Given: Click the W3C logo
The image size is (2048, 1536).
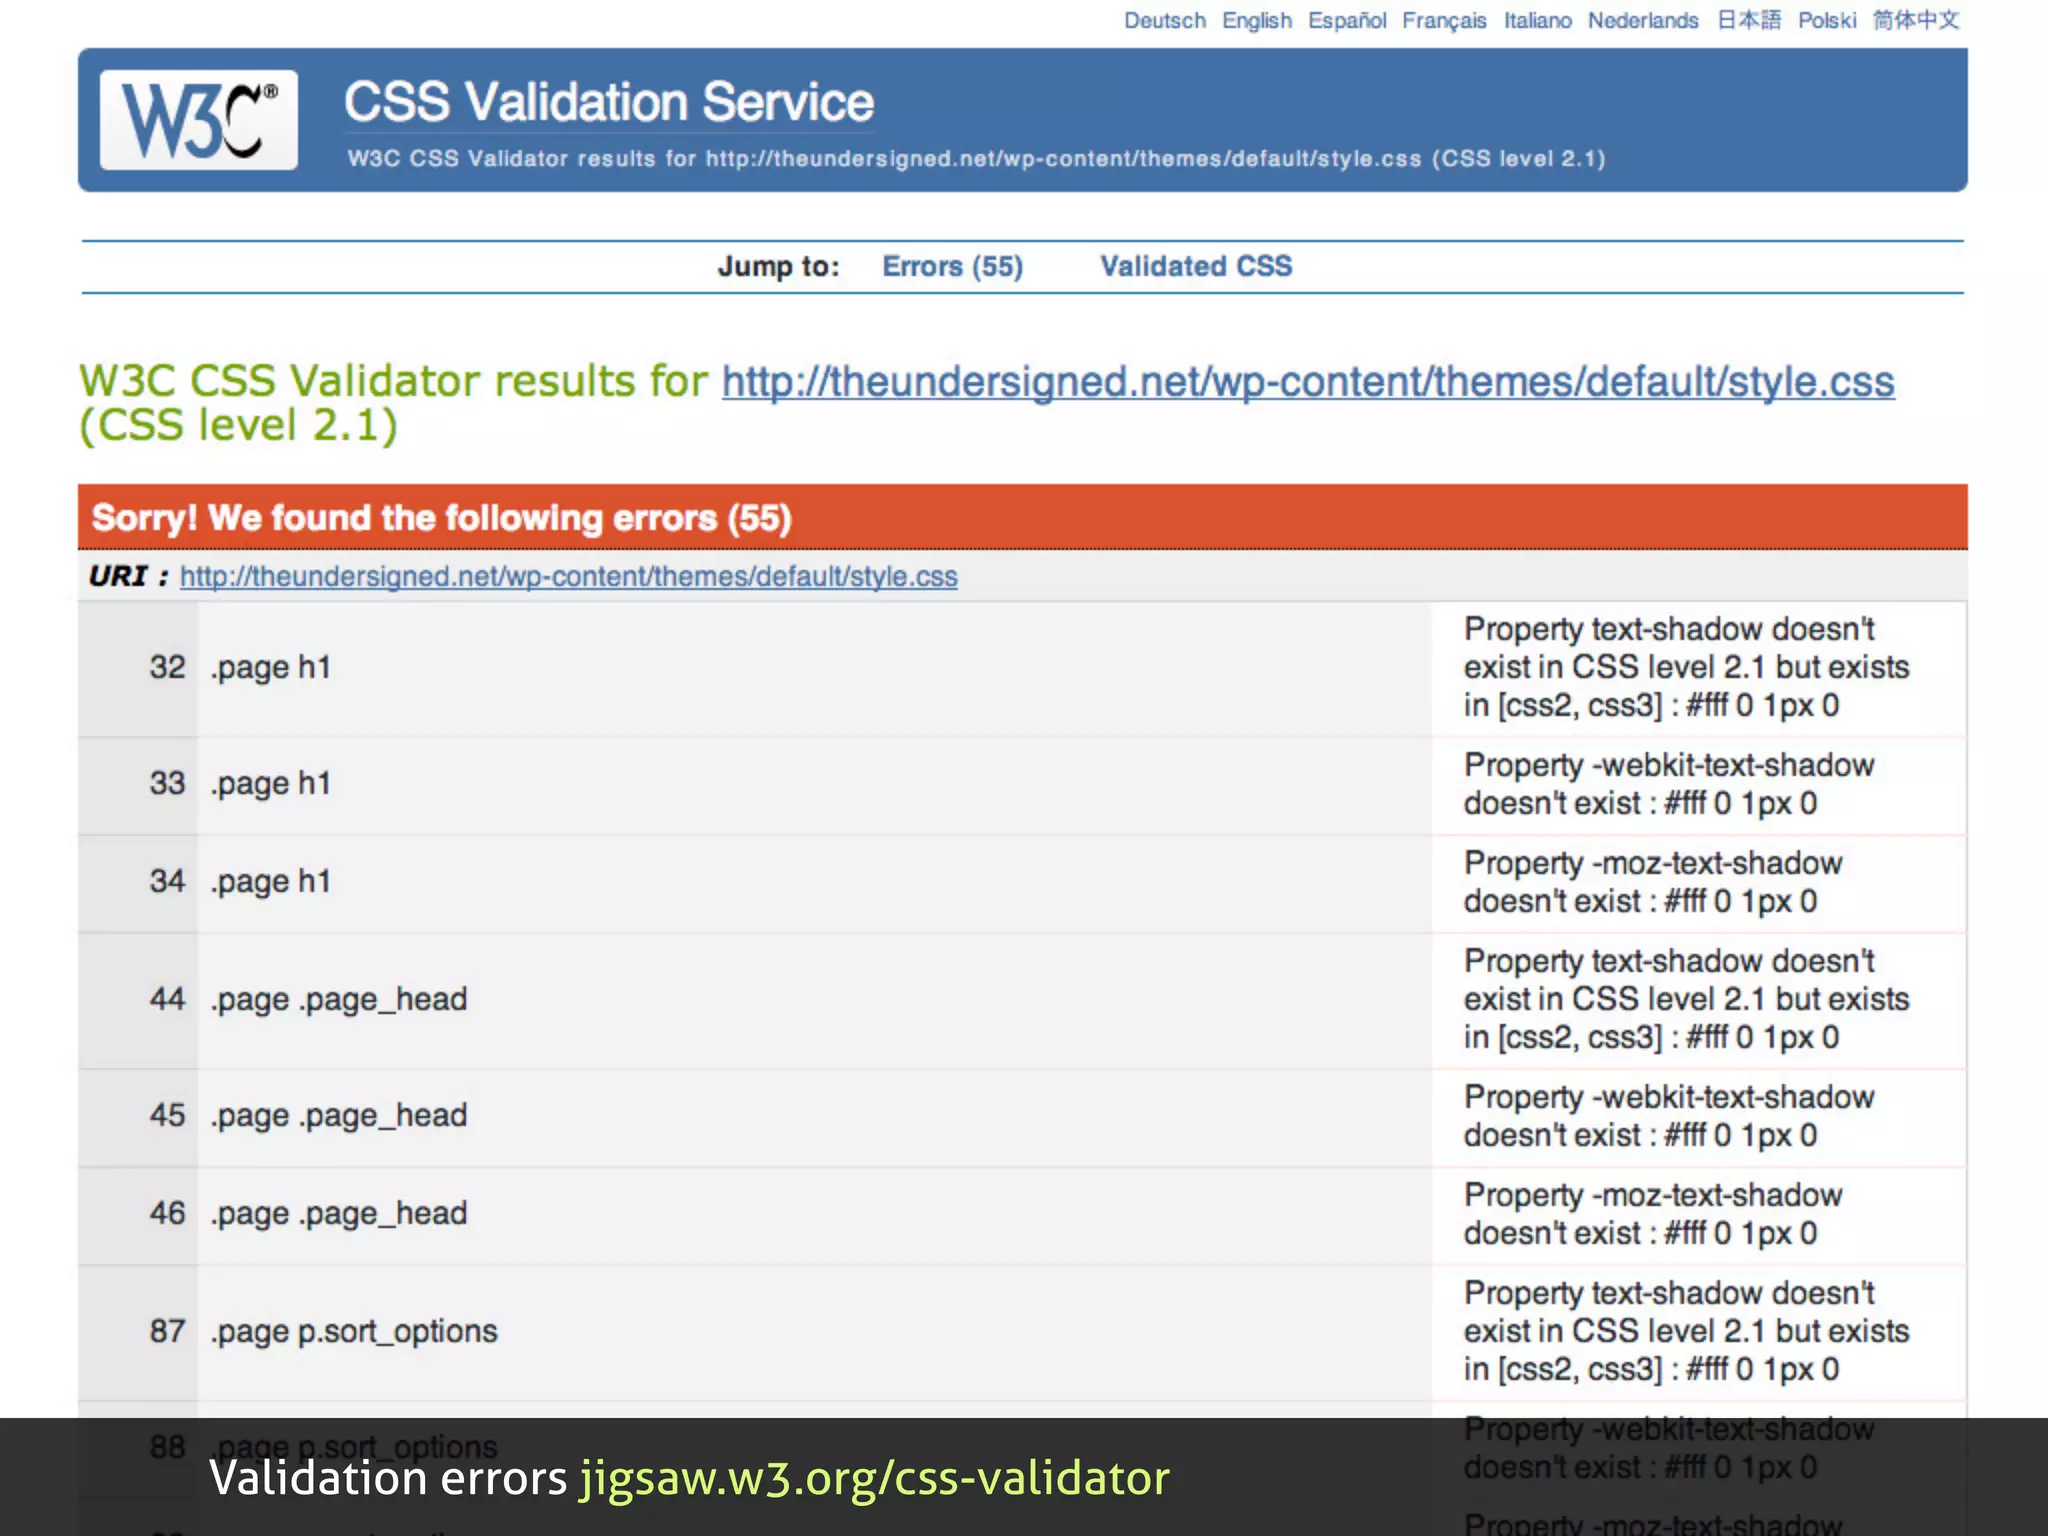Looking at the screenshot, I should [198, 120].
